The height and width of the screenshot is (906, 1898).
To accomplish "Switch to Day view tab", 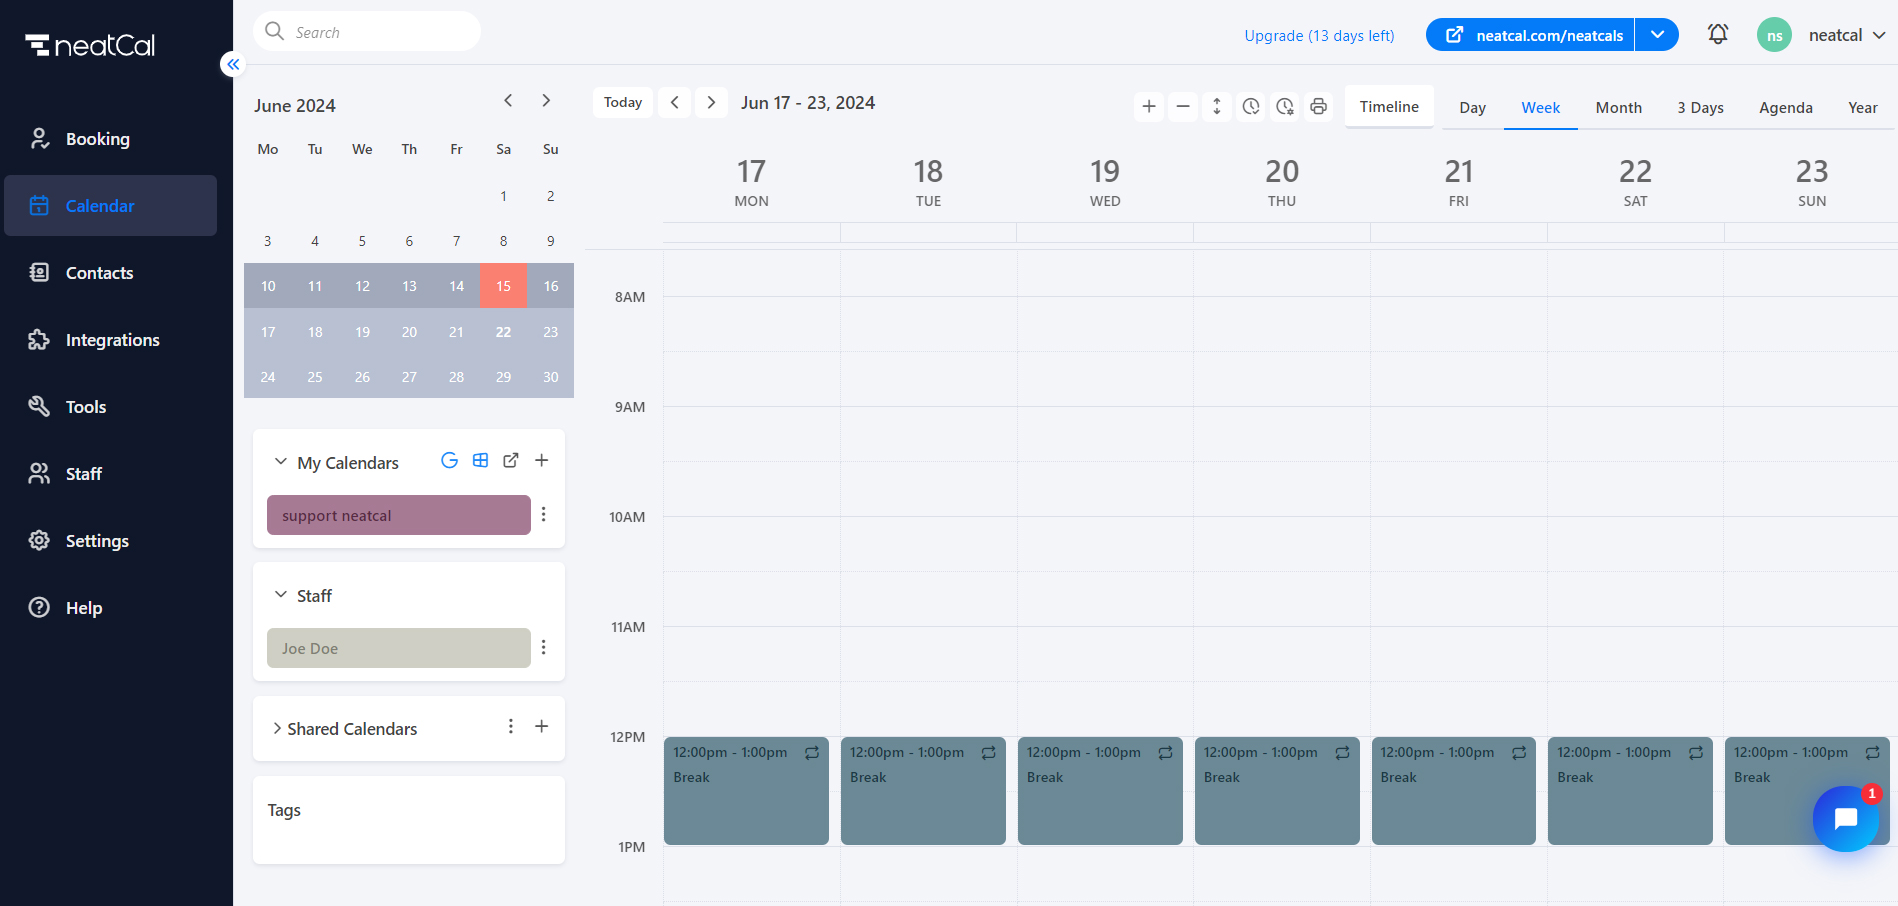I will point(1472,107).
